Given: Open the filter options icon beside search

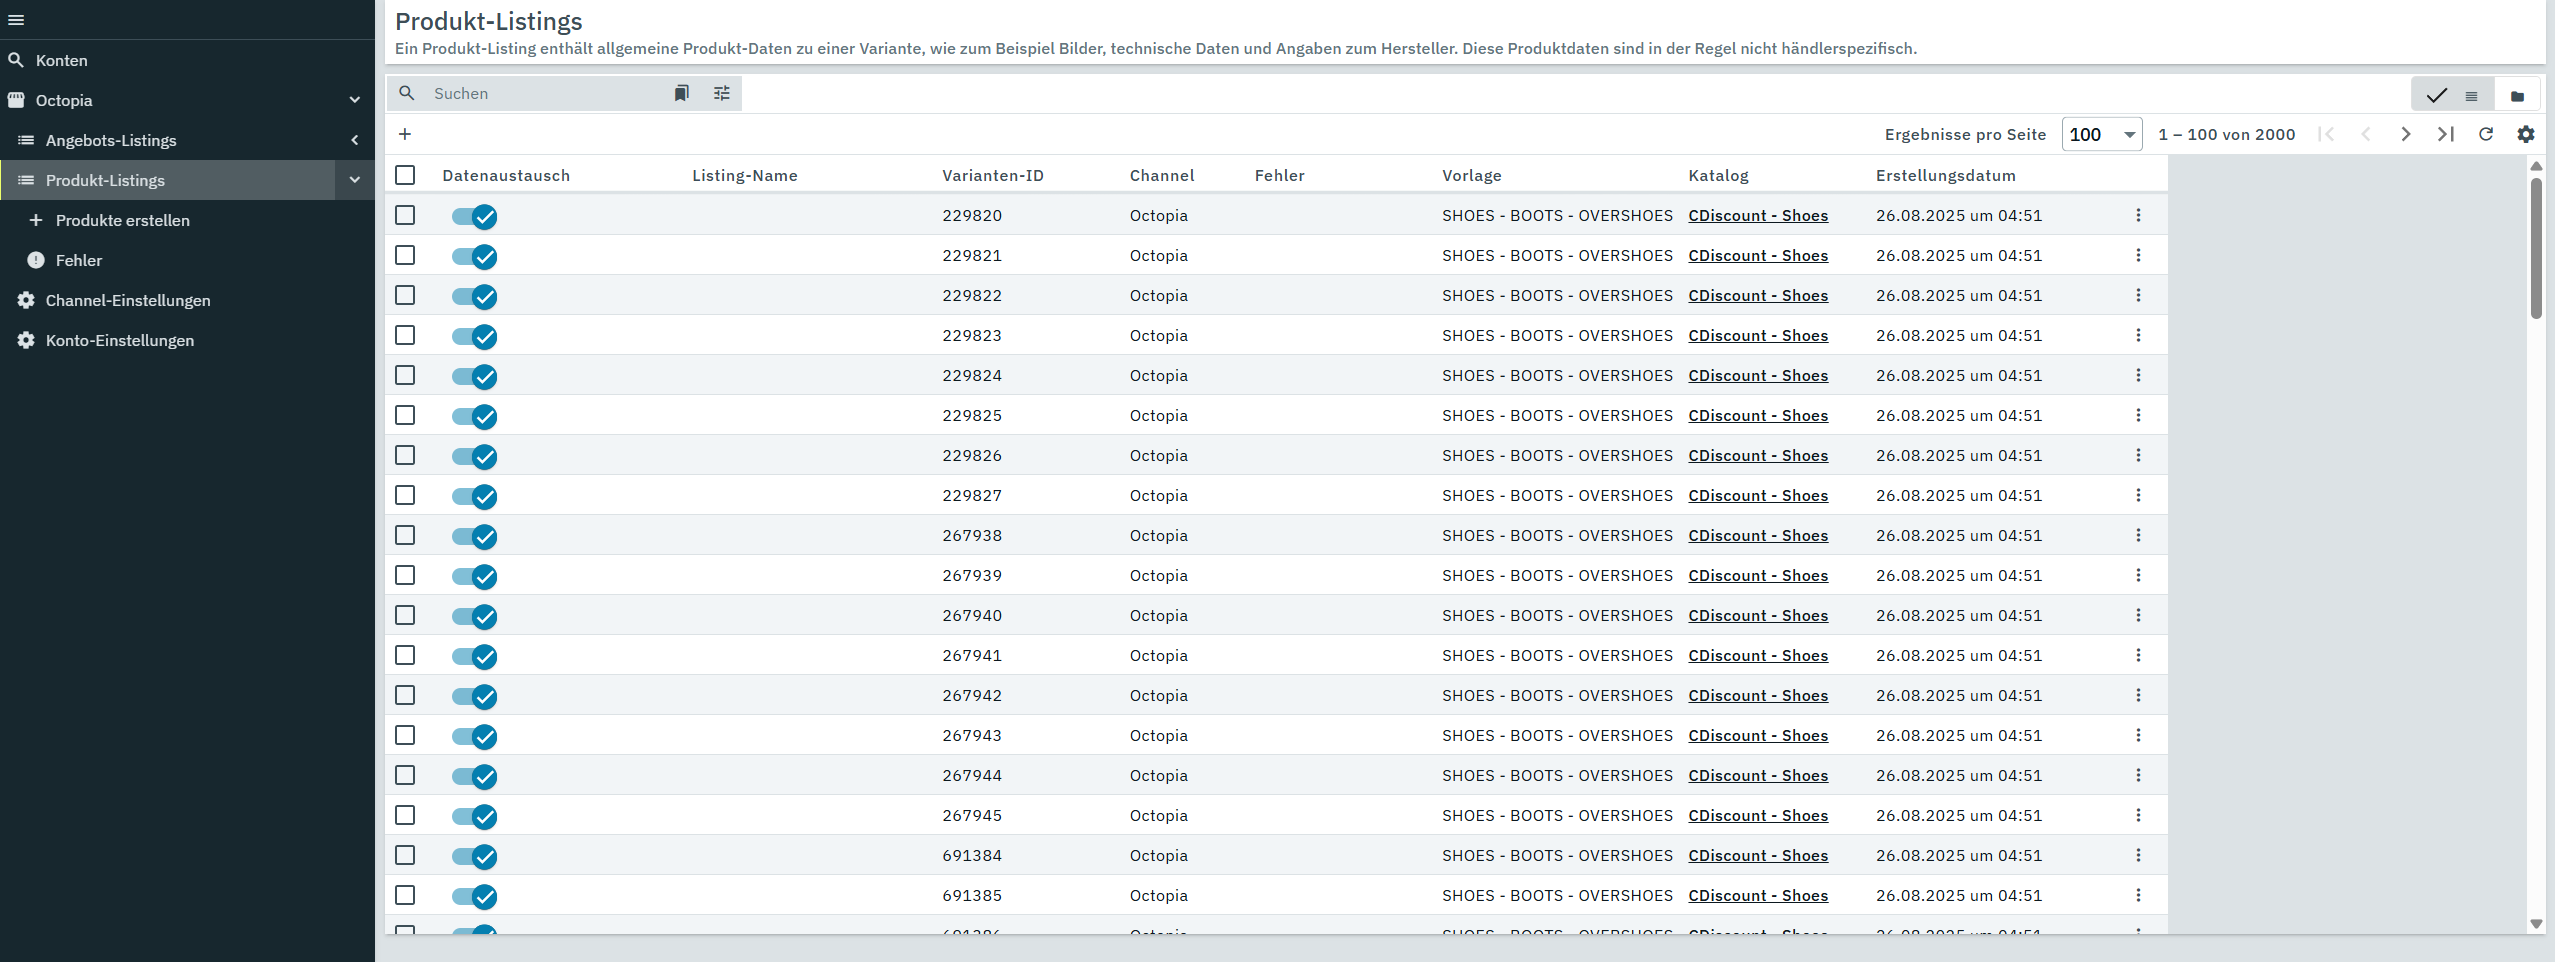Looking at the screenshot, I should 721,93.
